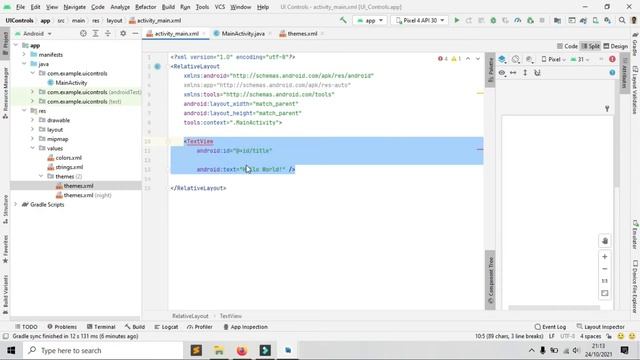Image resolution: width=640 pixels, height=360 pixels.
Task: Open App Inspection tool window
Action: [x=245, y=327]
